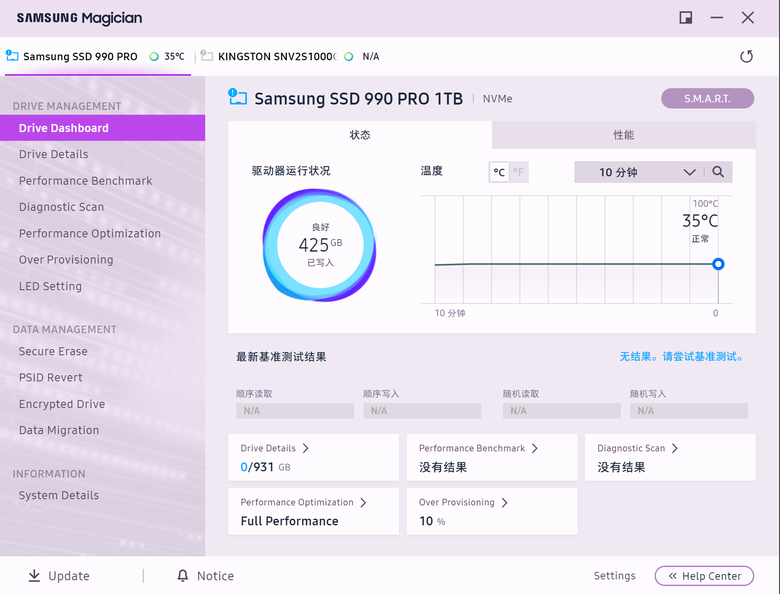Click the 无结果。请尝试基准测试。 link
The height and width of the screenshot is (594, 780).
tap(682, 357)
